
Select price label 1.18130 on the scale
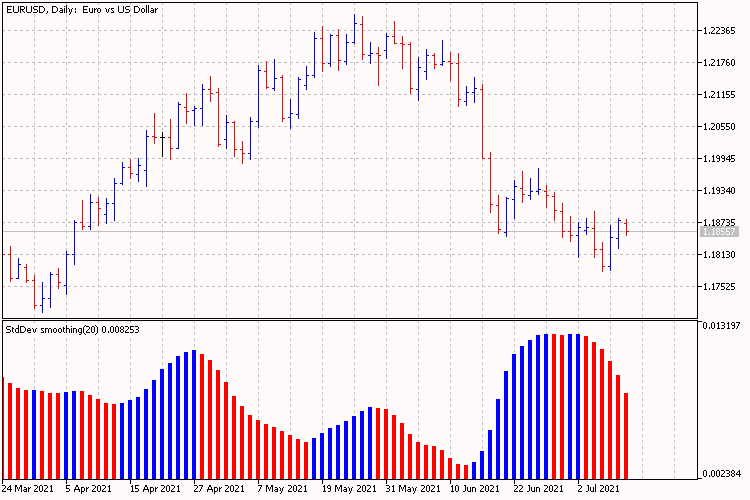(x=719, y=255)
